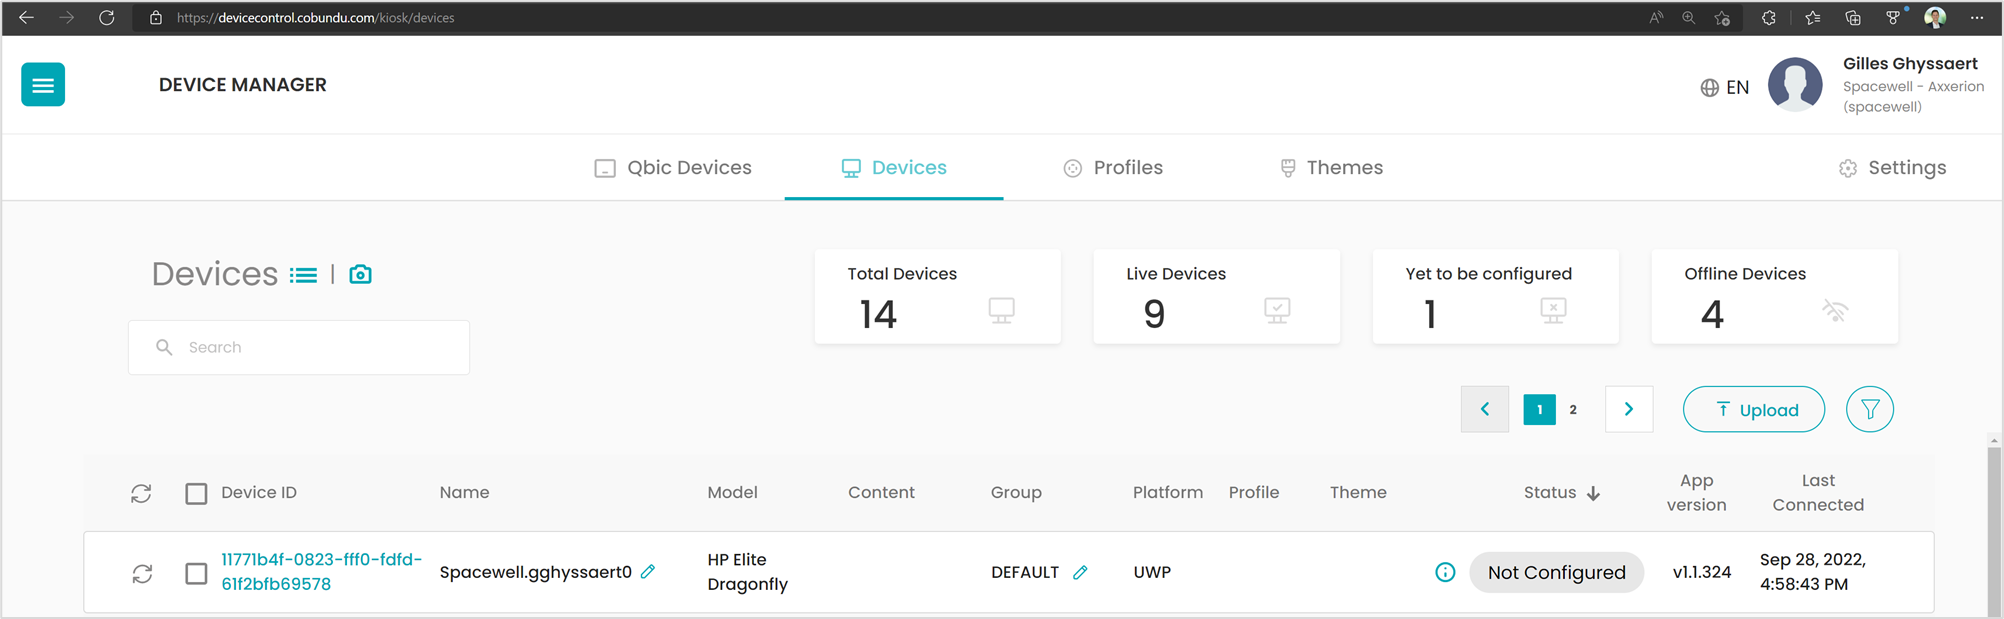Select the Devices tab

coord(894,168)
